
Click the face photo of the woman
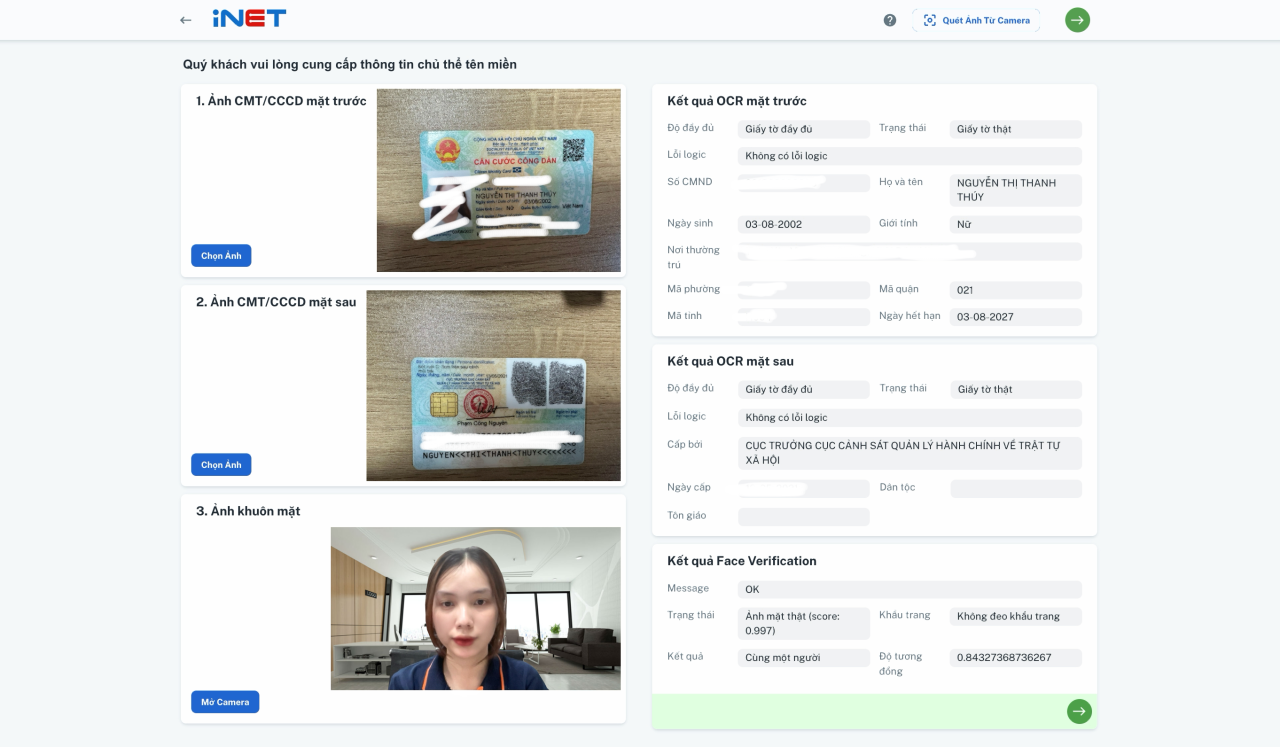475,608
